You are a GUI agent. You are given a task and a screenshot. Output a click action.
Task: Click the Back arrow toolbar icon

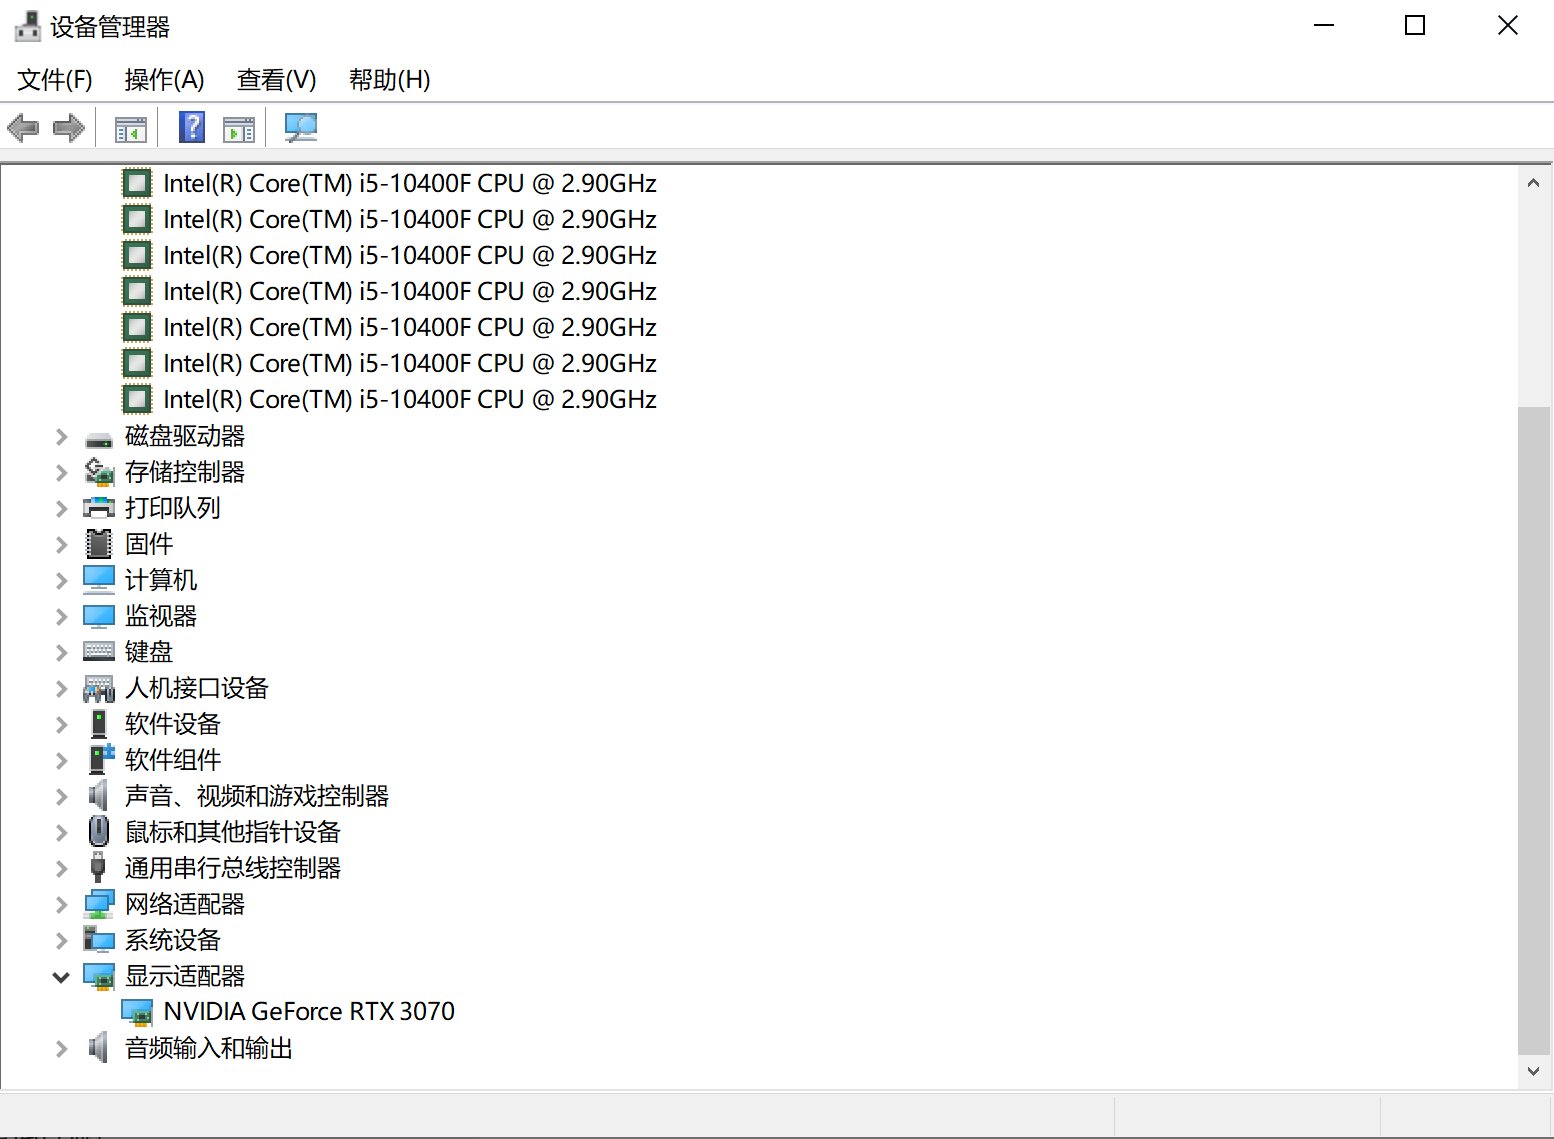click(x=23, y=128)
